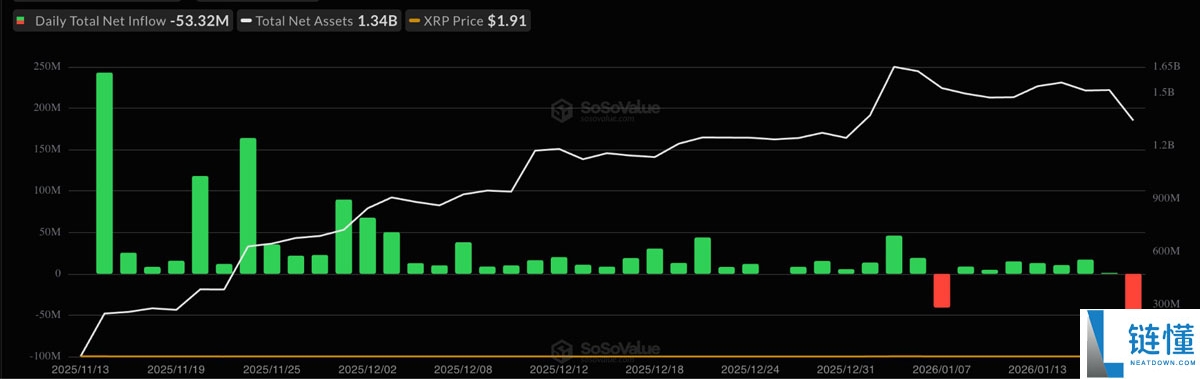
Task: Click the 2026/01/07 date axis label
Action: pyautogui.click(x=942, y=369)
